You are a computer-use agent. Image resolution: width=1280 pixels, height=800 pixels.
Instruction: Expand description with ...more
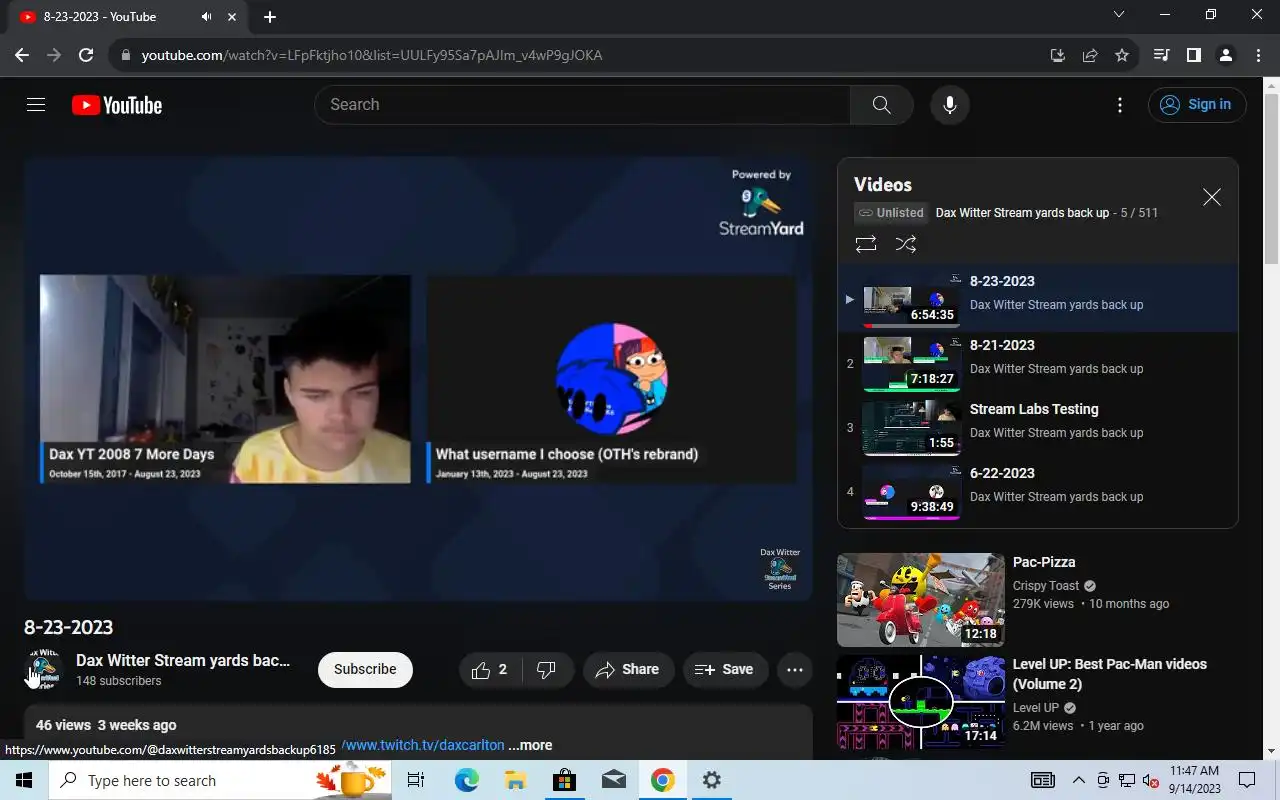point(530,745)
